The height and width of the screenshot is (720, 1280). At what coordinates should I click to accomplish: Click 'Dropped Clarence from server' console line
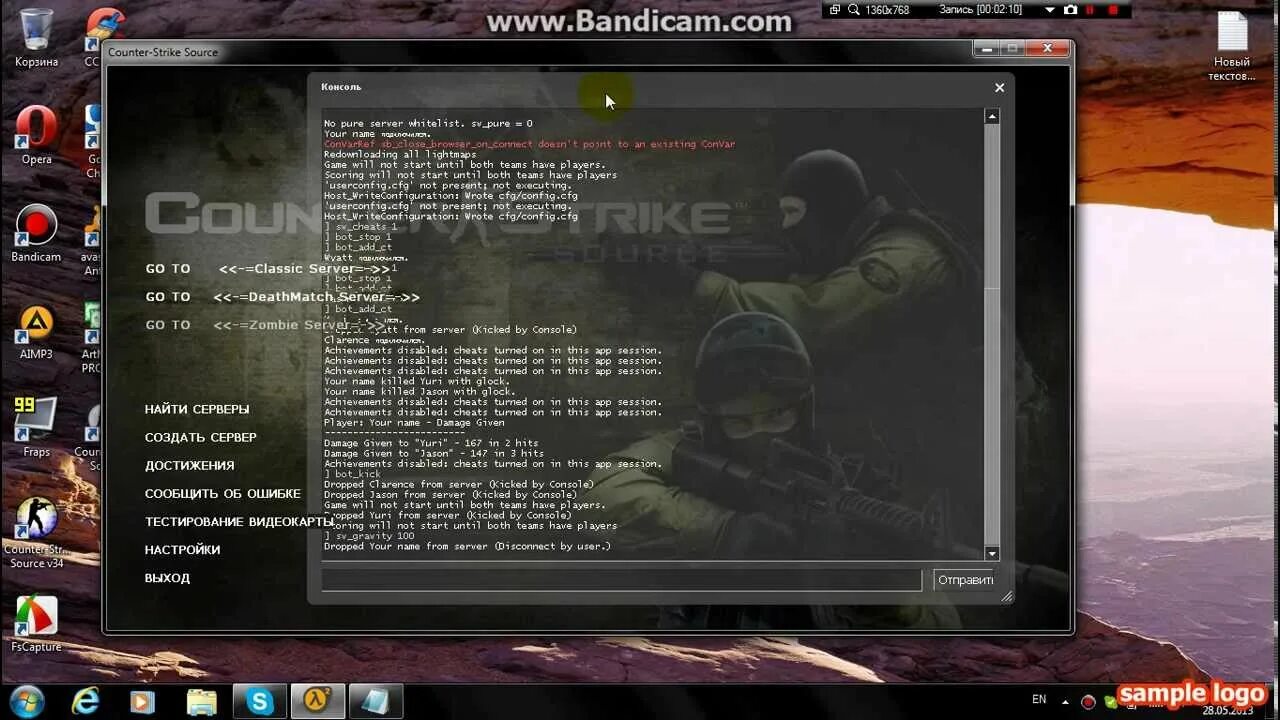pyautogui.click(x=459, y=484)
